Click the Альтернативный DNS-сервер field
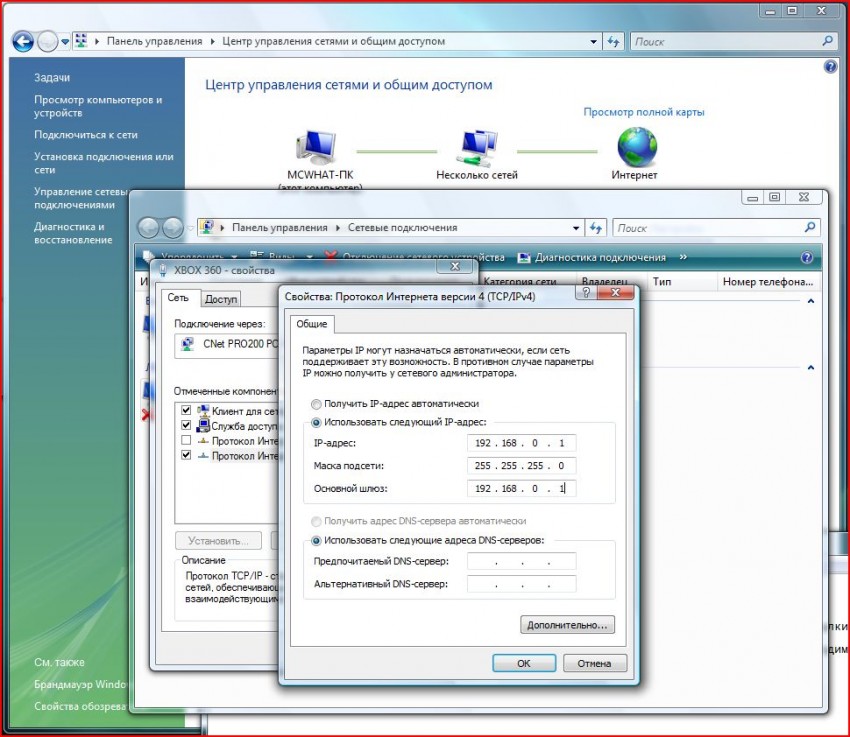 (521, 584)
